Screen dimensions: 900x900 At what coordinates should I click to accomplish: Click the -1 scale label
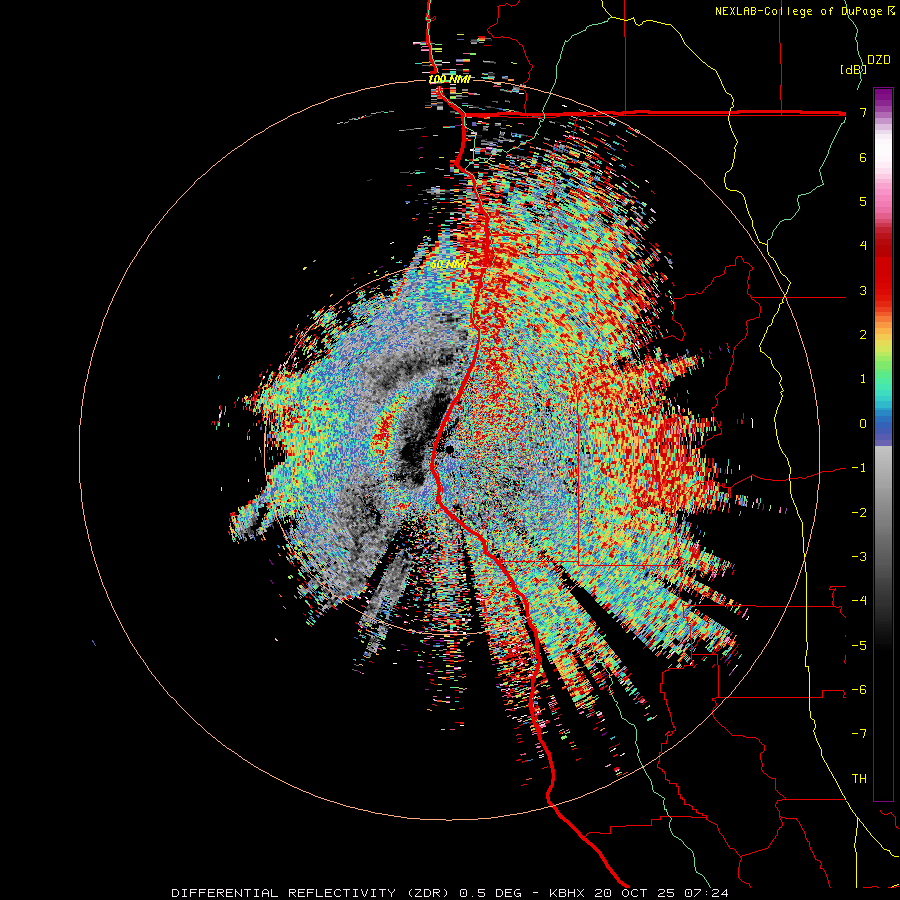[859, 468]
